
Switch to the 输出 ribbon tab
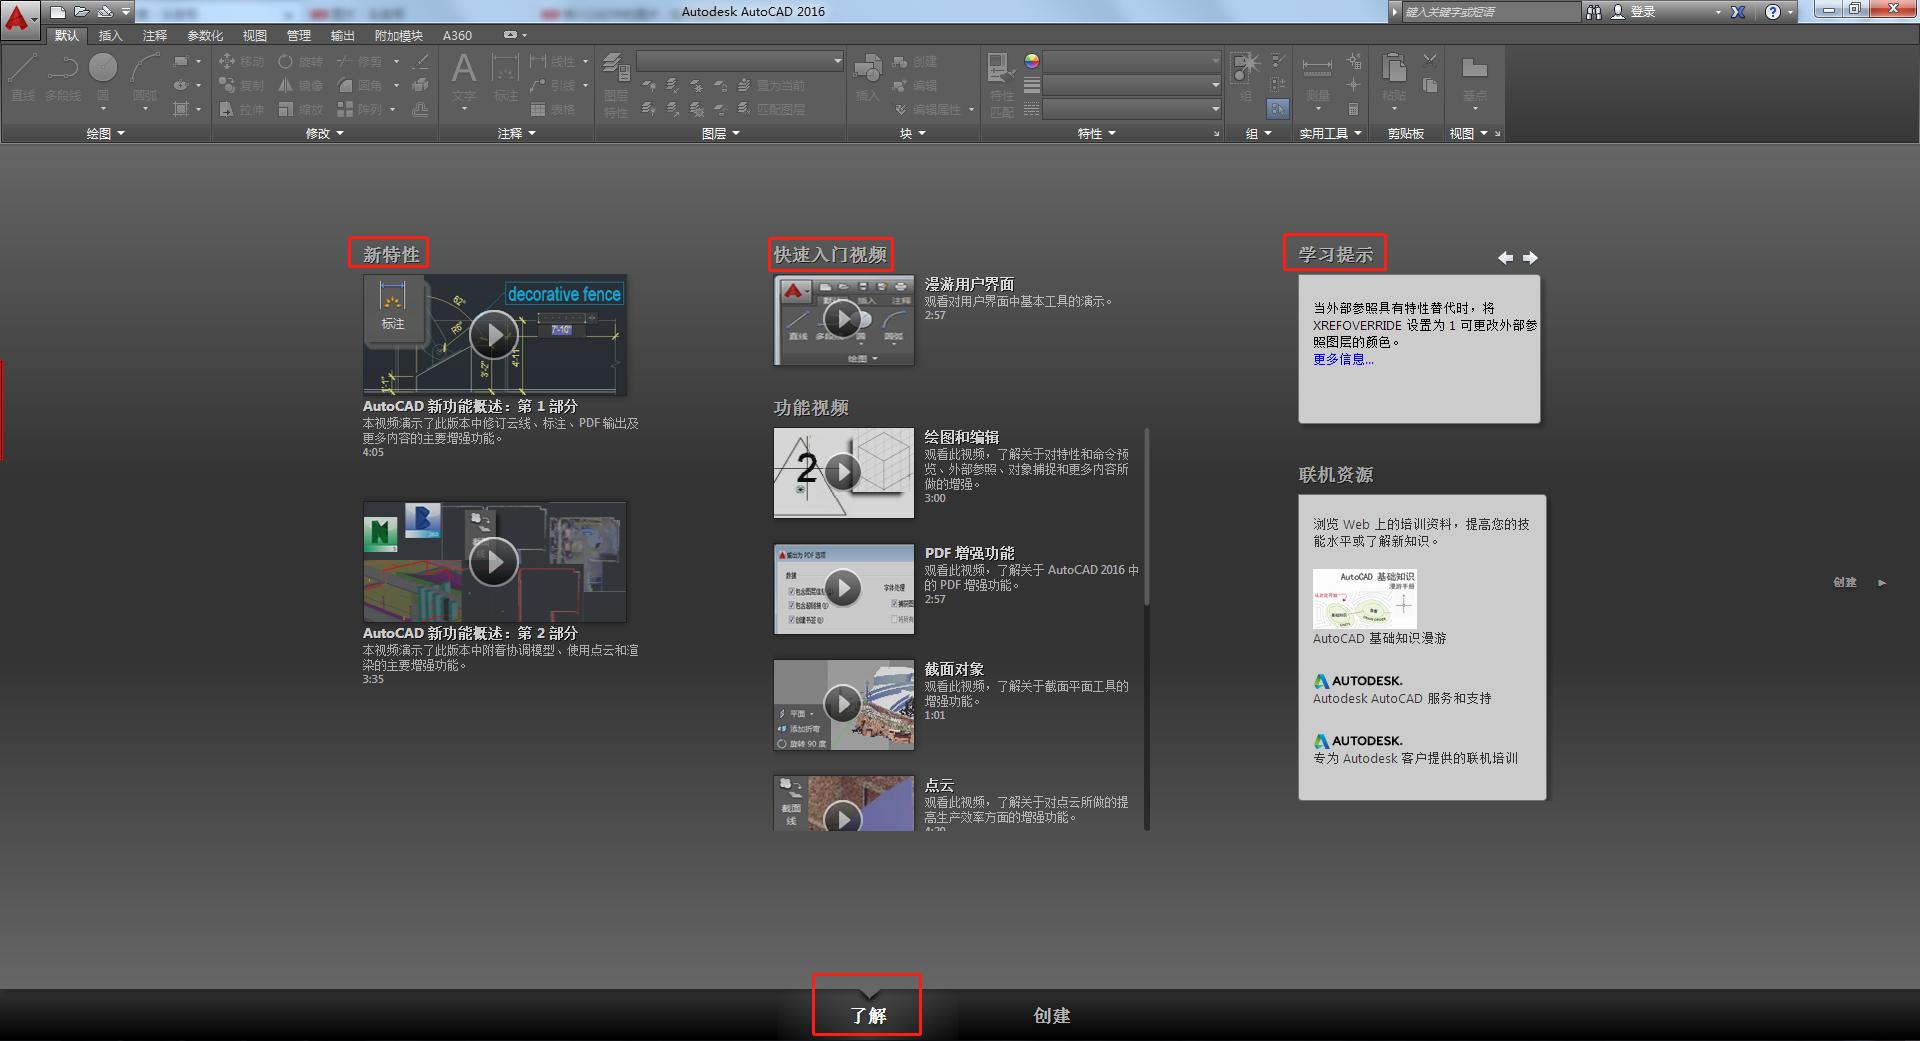[x=343, y=35]
